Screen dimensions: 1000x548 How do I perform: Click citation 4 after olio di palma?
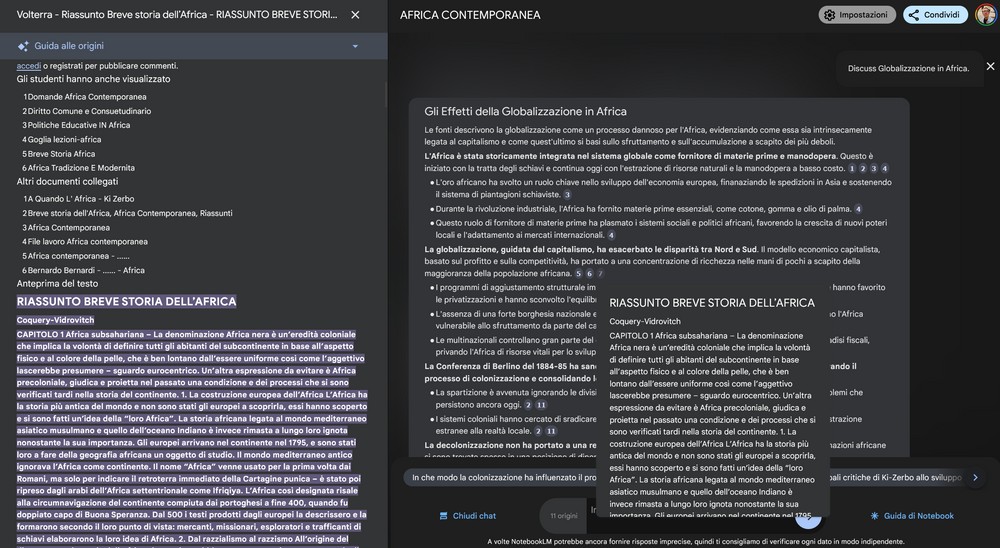point(858,208)
